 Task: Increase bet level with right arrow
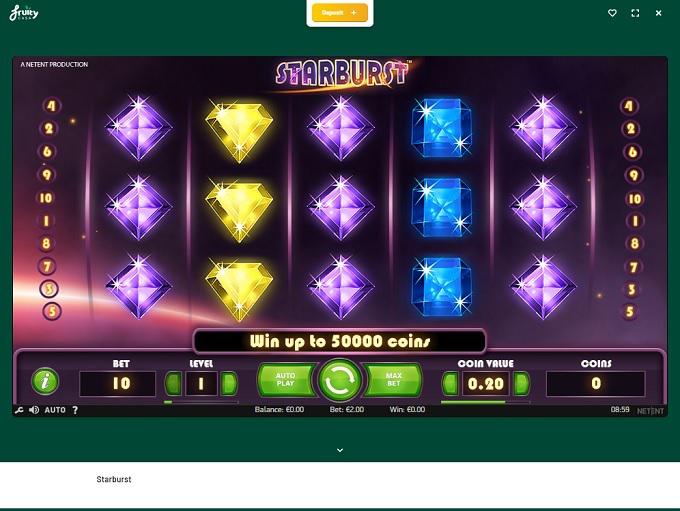tap(229, 383)
